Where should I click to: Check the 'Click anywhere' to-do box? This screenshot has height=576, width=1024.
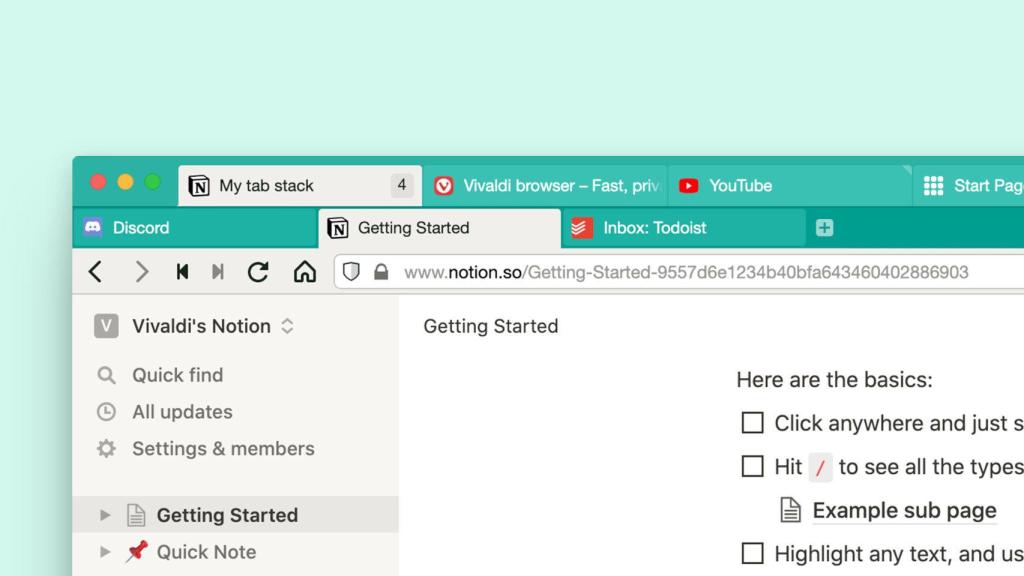pyautogui.click(x=752, y=422)
